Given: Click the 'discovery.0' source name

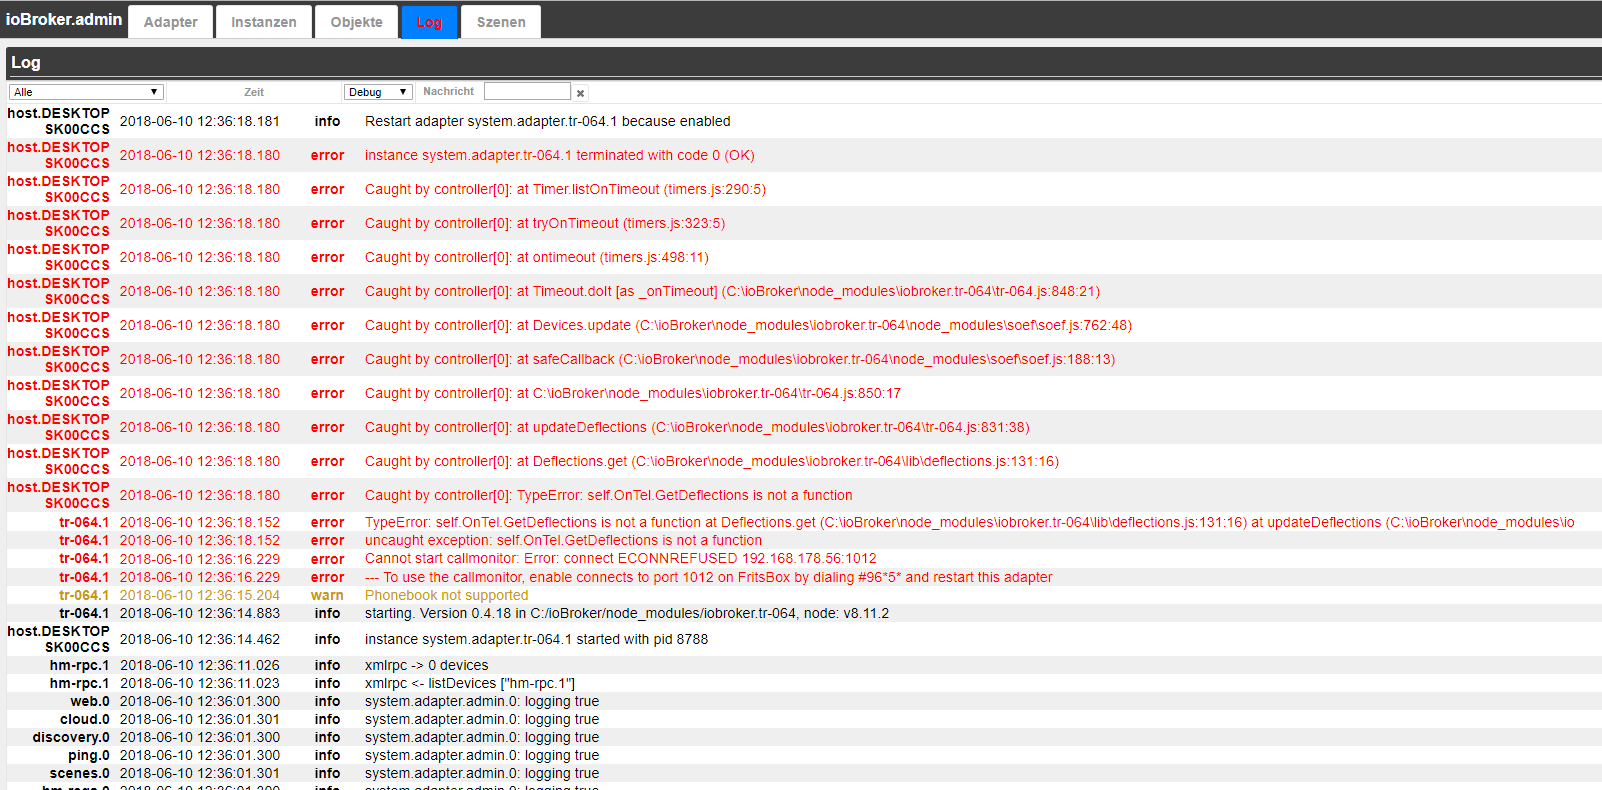Looking at the screenshot, I should click(71, 737).
